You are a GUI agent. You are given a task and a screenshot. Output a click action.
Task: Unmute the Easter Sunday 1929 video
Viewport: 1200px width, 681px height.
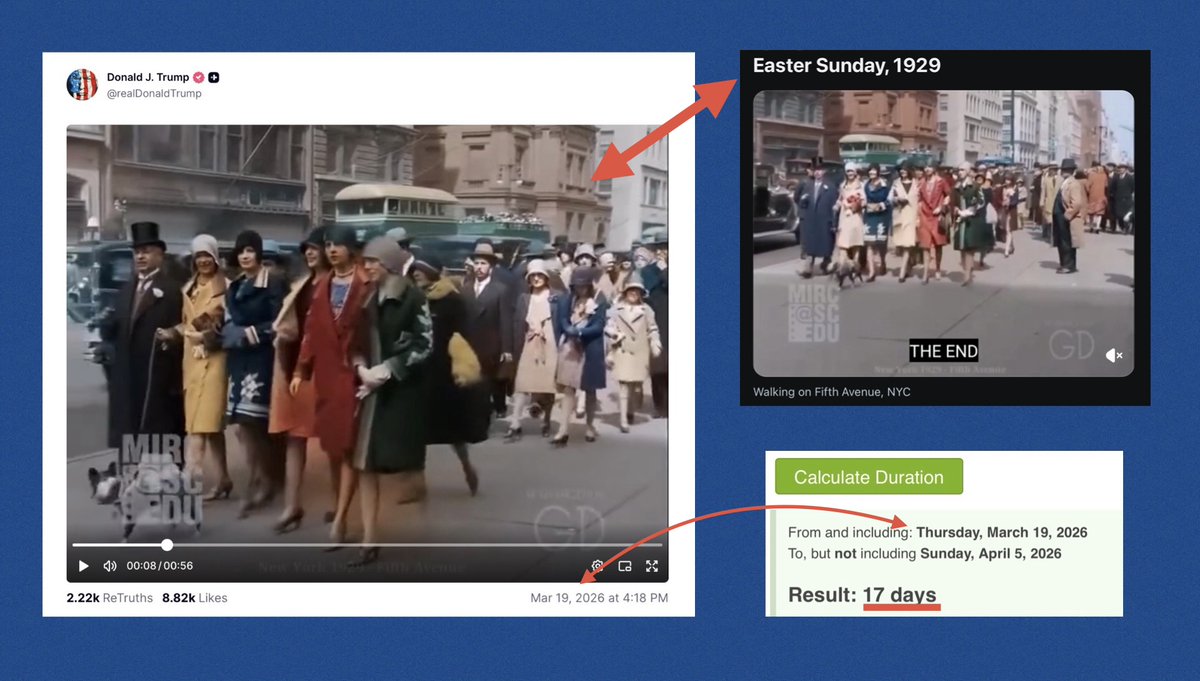(1114, 355)
